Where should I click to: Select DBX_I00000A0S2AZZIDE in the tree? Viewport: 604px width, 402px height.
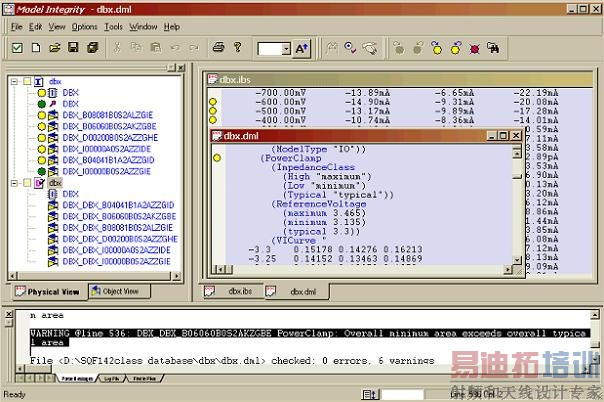point(107,149)
